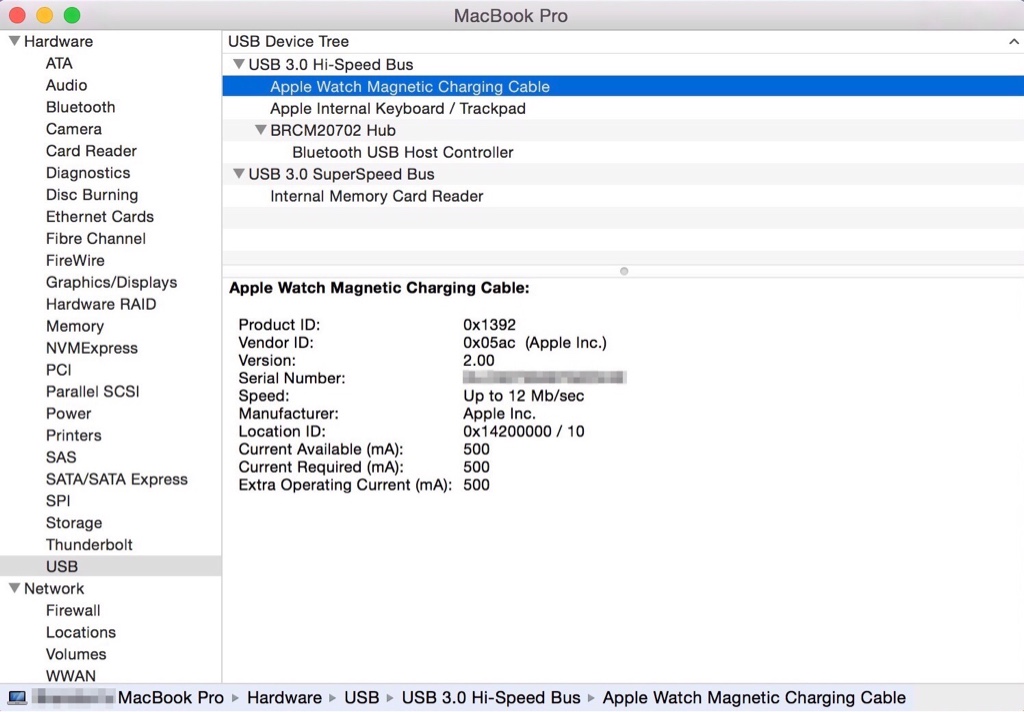Open the FireWire section
1024x712 pixels.
coord(75,261)
